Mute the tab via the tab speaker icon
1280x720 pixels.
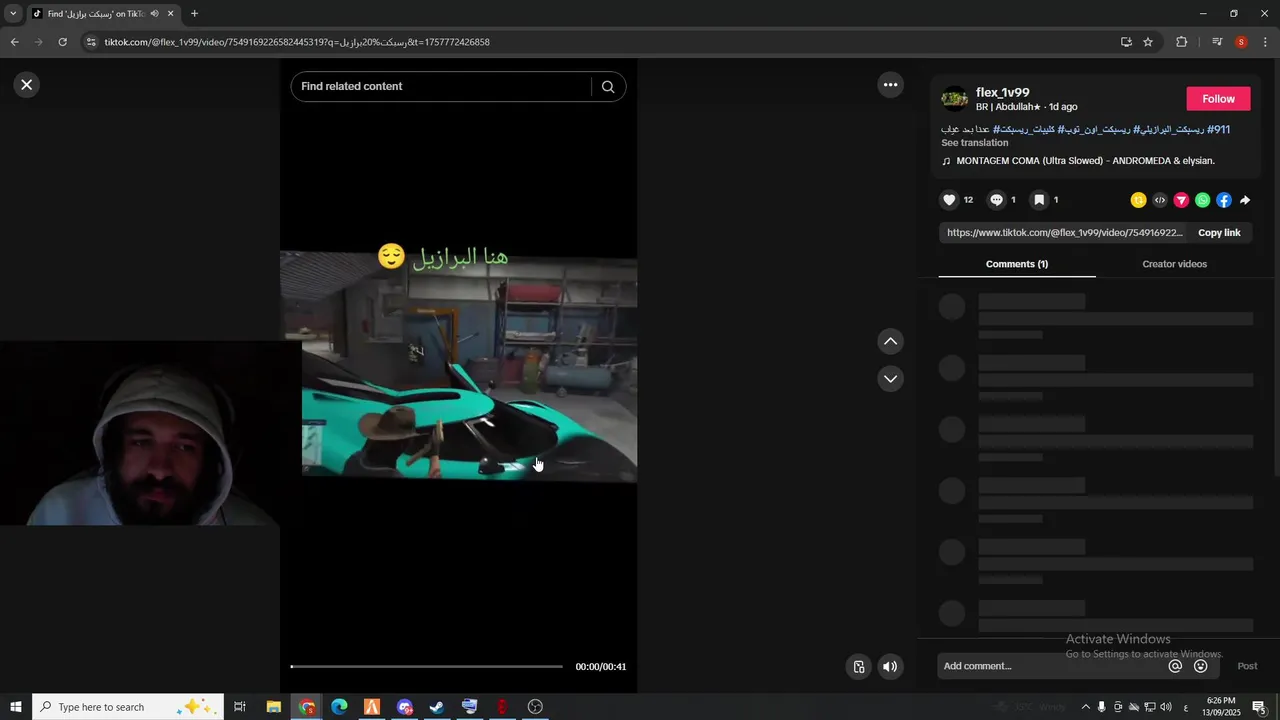coord(154,14)
